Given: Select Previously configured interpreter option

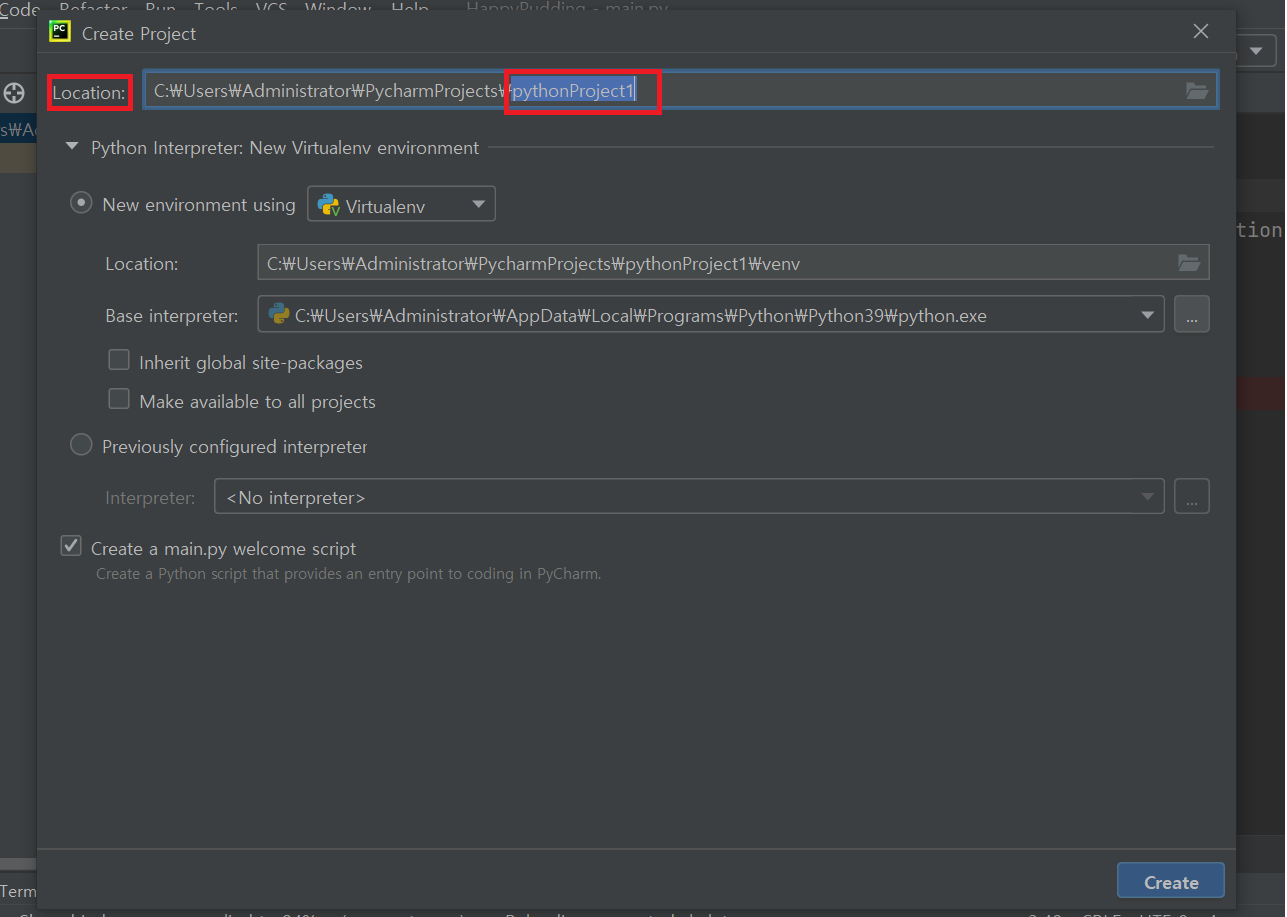Looking at the screenshot, I should [81, 445].
